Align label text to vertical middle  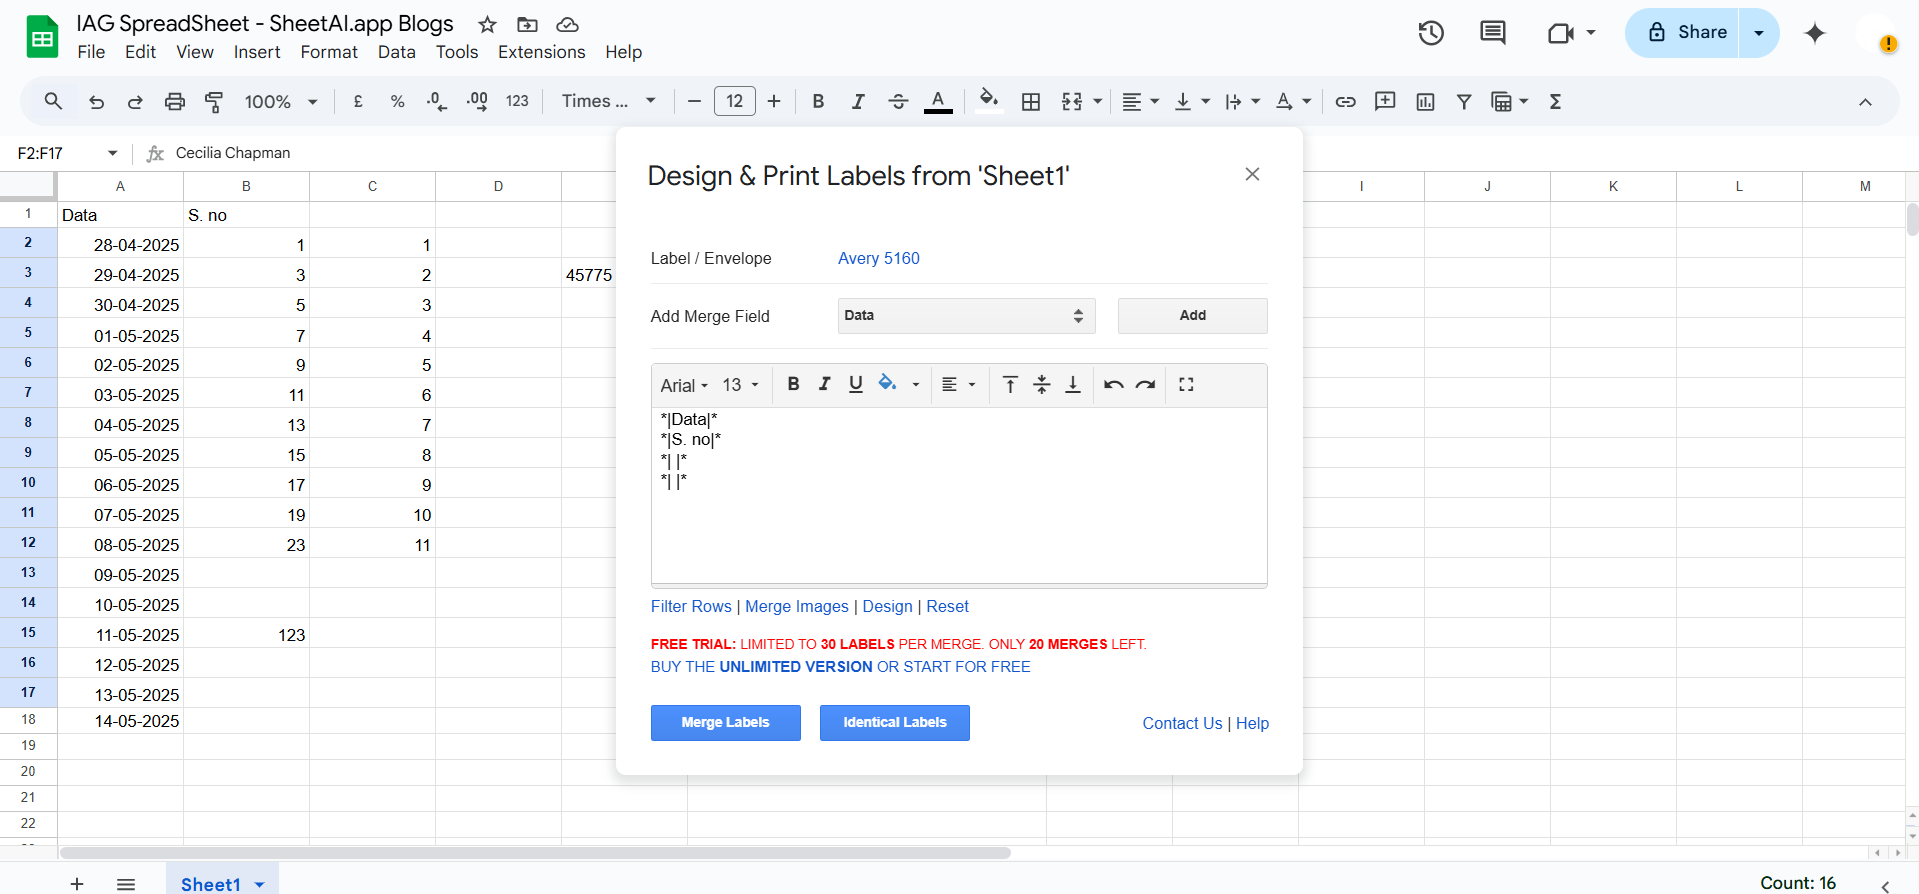point(1042,384)
